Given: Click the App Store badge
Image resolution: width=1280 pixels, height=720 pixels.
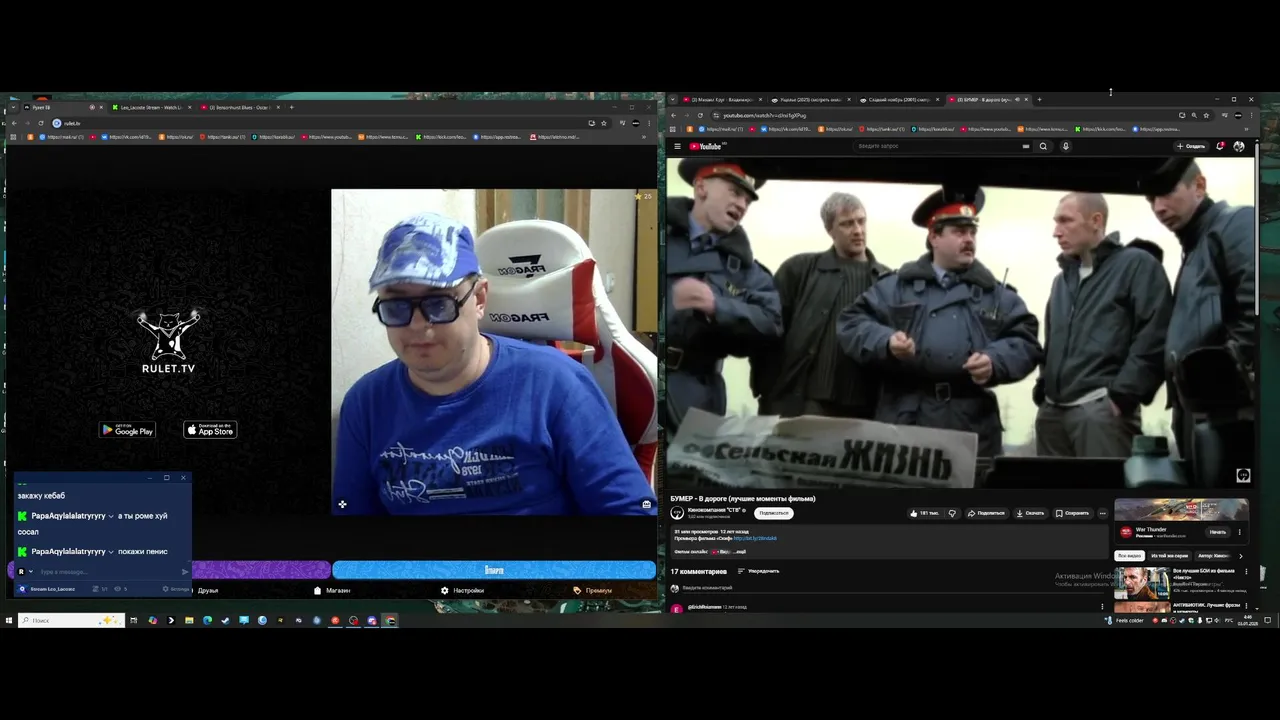Looking at the screenshot, I should pyautogui.click(x=210, y=430).
